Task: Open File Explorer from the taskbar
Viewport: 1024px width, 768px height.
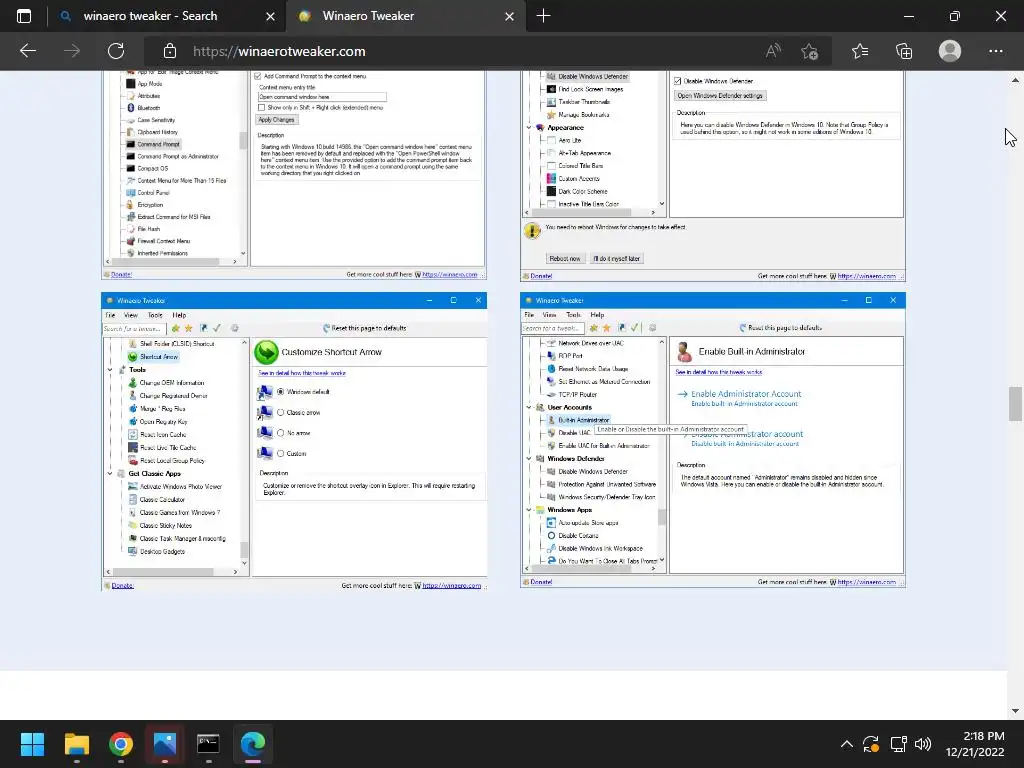Action: point(76,744)
